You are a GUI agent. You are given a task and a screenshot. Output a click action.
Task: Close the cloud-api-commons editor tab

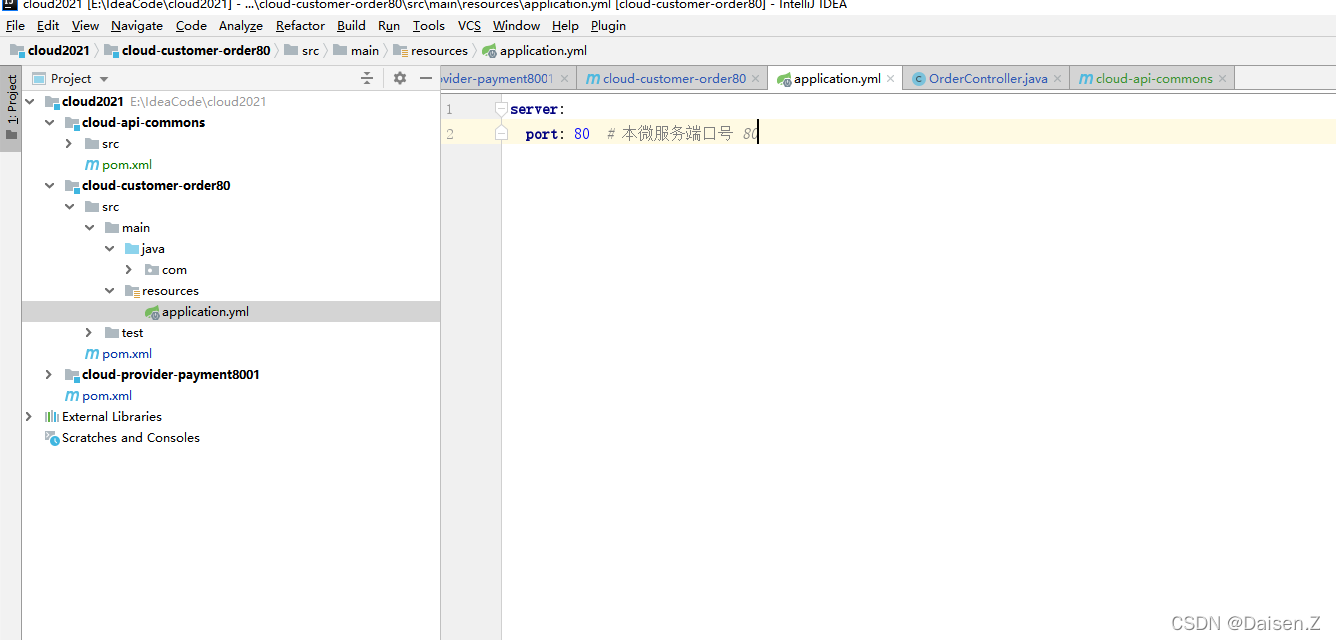[x=1222, y=79]
